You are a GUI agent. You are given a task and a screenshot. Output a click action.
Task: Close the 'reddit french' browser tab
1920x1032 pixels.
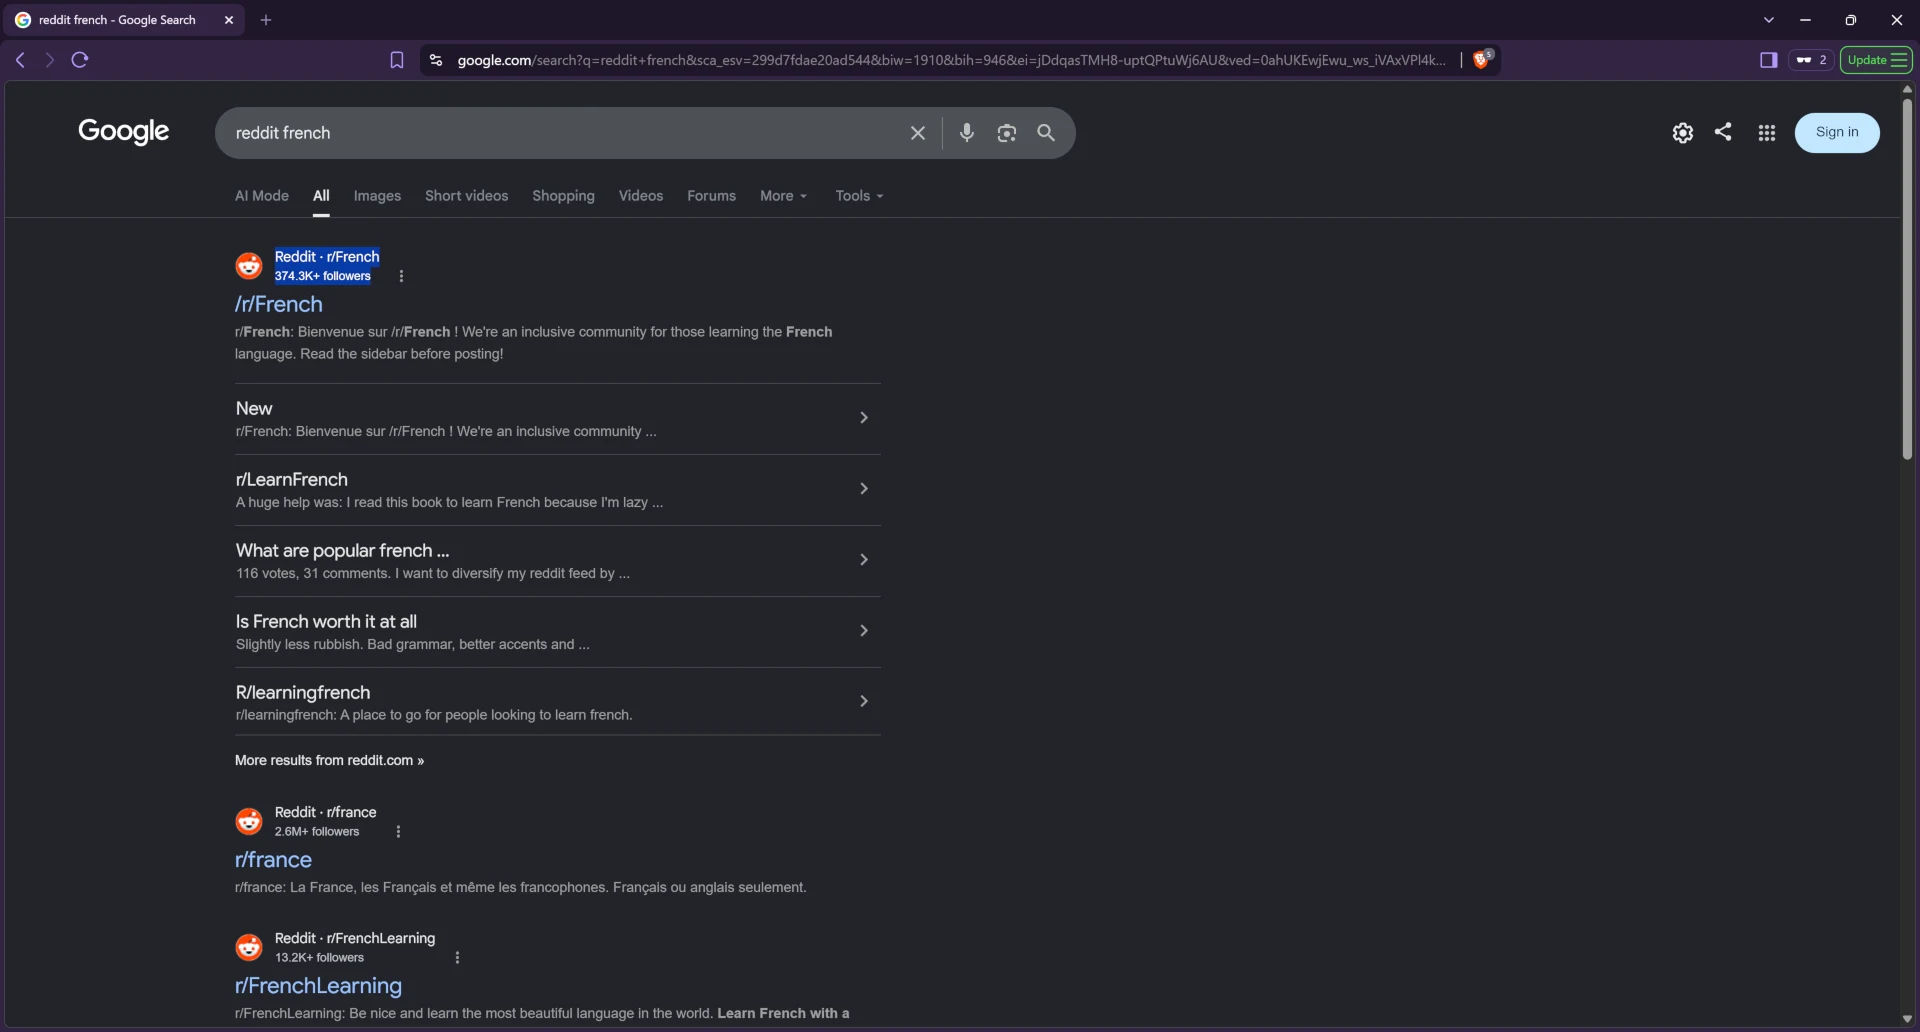tap(229, 20)
